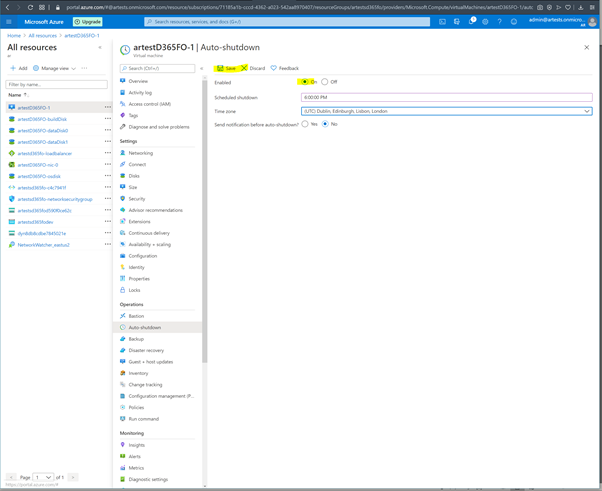Open the artestD365FO-loadbalancer resource link
602x491 pixels.
point(44,153)
